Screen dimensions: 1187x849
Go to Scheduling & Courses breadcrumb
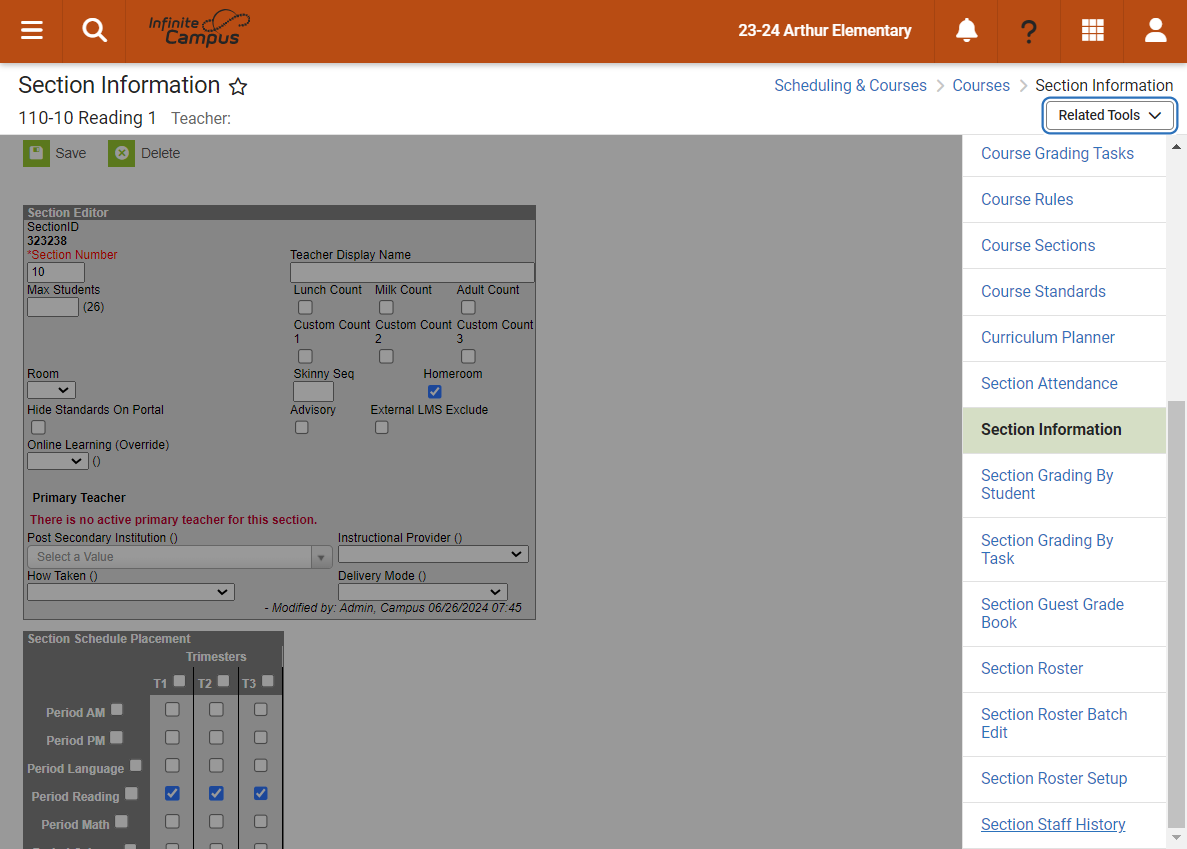850,86
